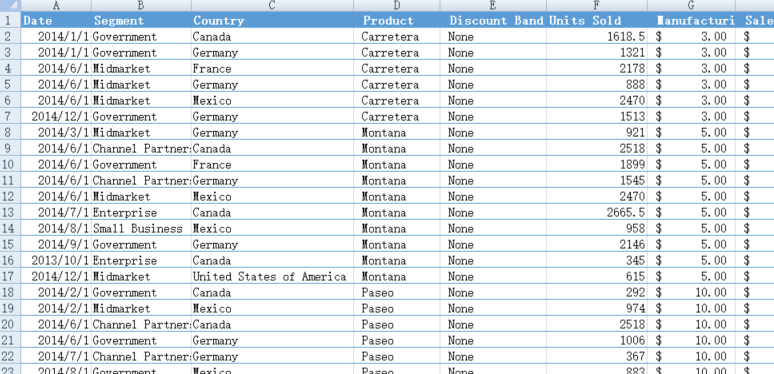
Task: Select Paseo in row 18
Action: [x=397, y=293]
